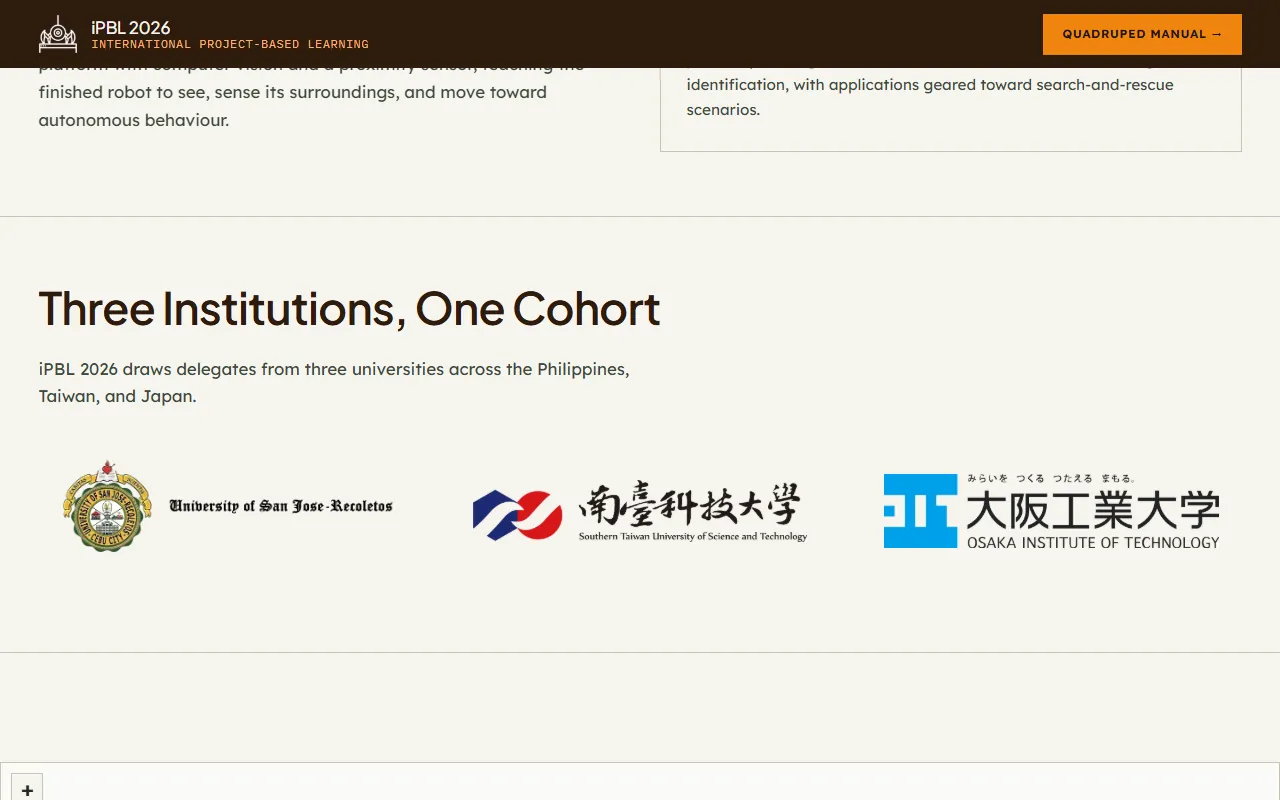The width and height of the screenshot is (1280, 800).
Task: Click the Southern Taiwan University red-blue emblem
Action: [517, 515]
